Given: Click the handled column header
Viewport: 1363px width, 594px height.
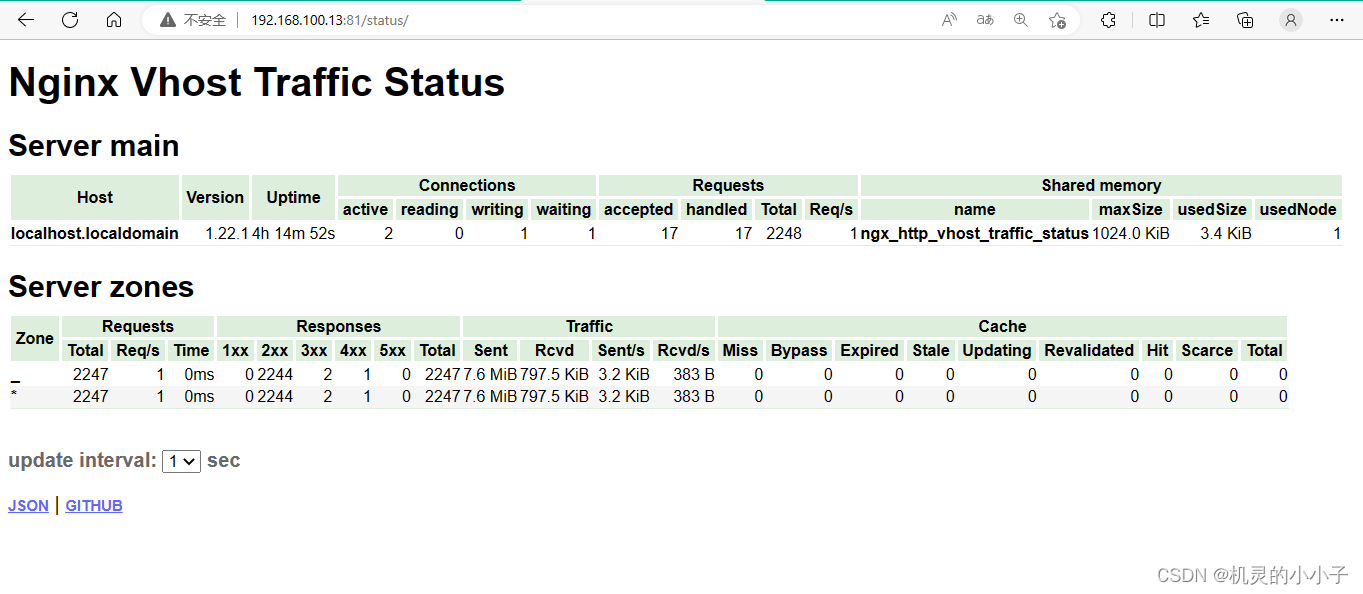Looking at the screenshot, I should click(716, 209).
